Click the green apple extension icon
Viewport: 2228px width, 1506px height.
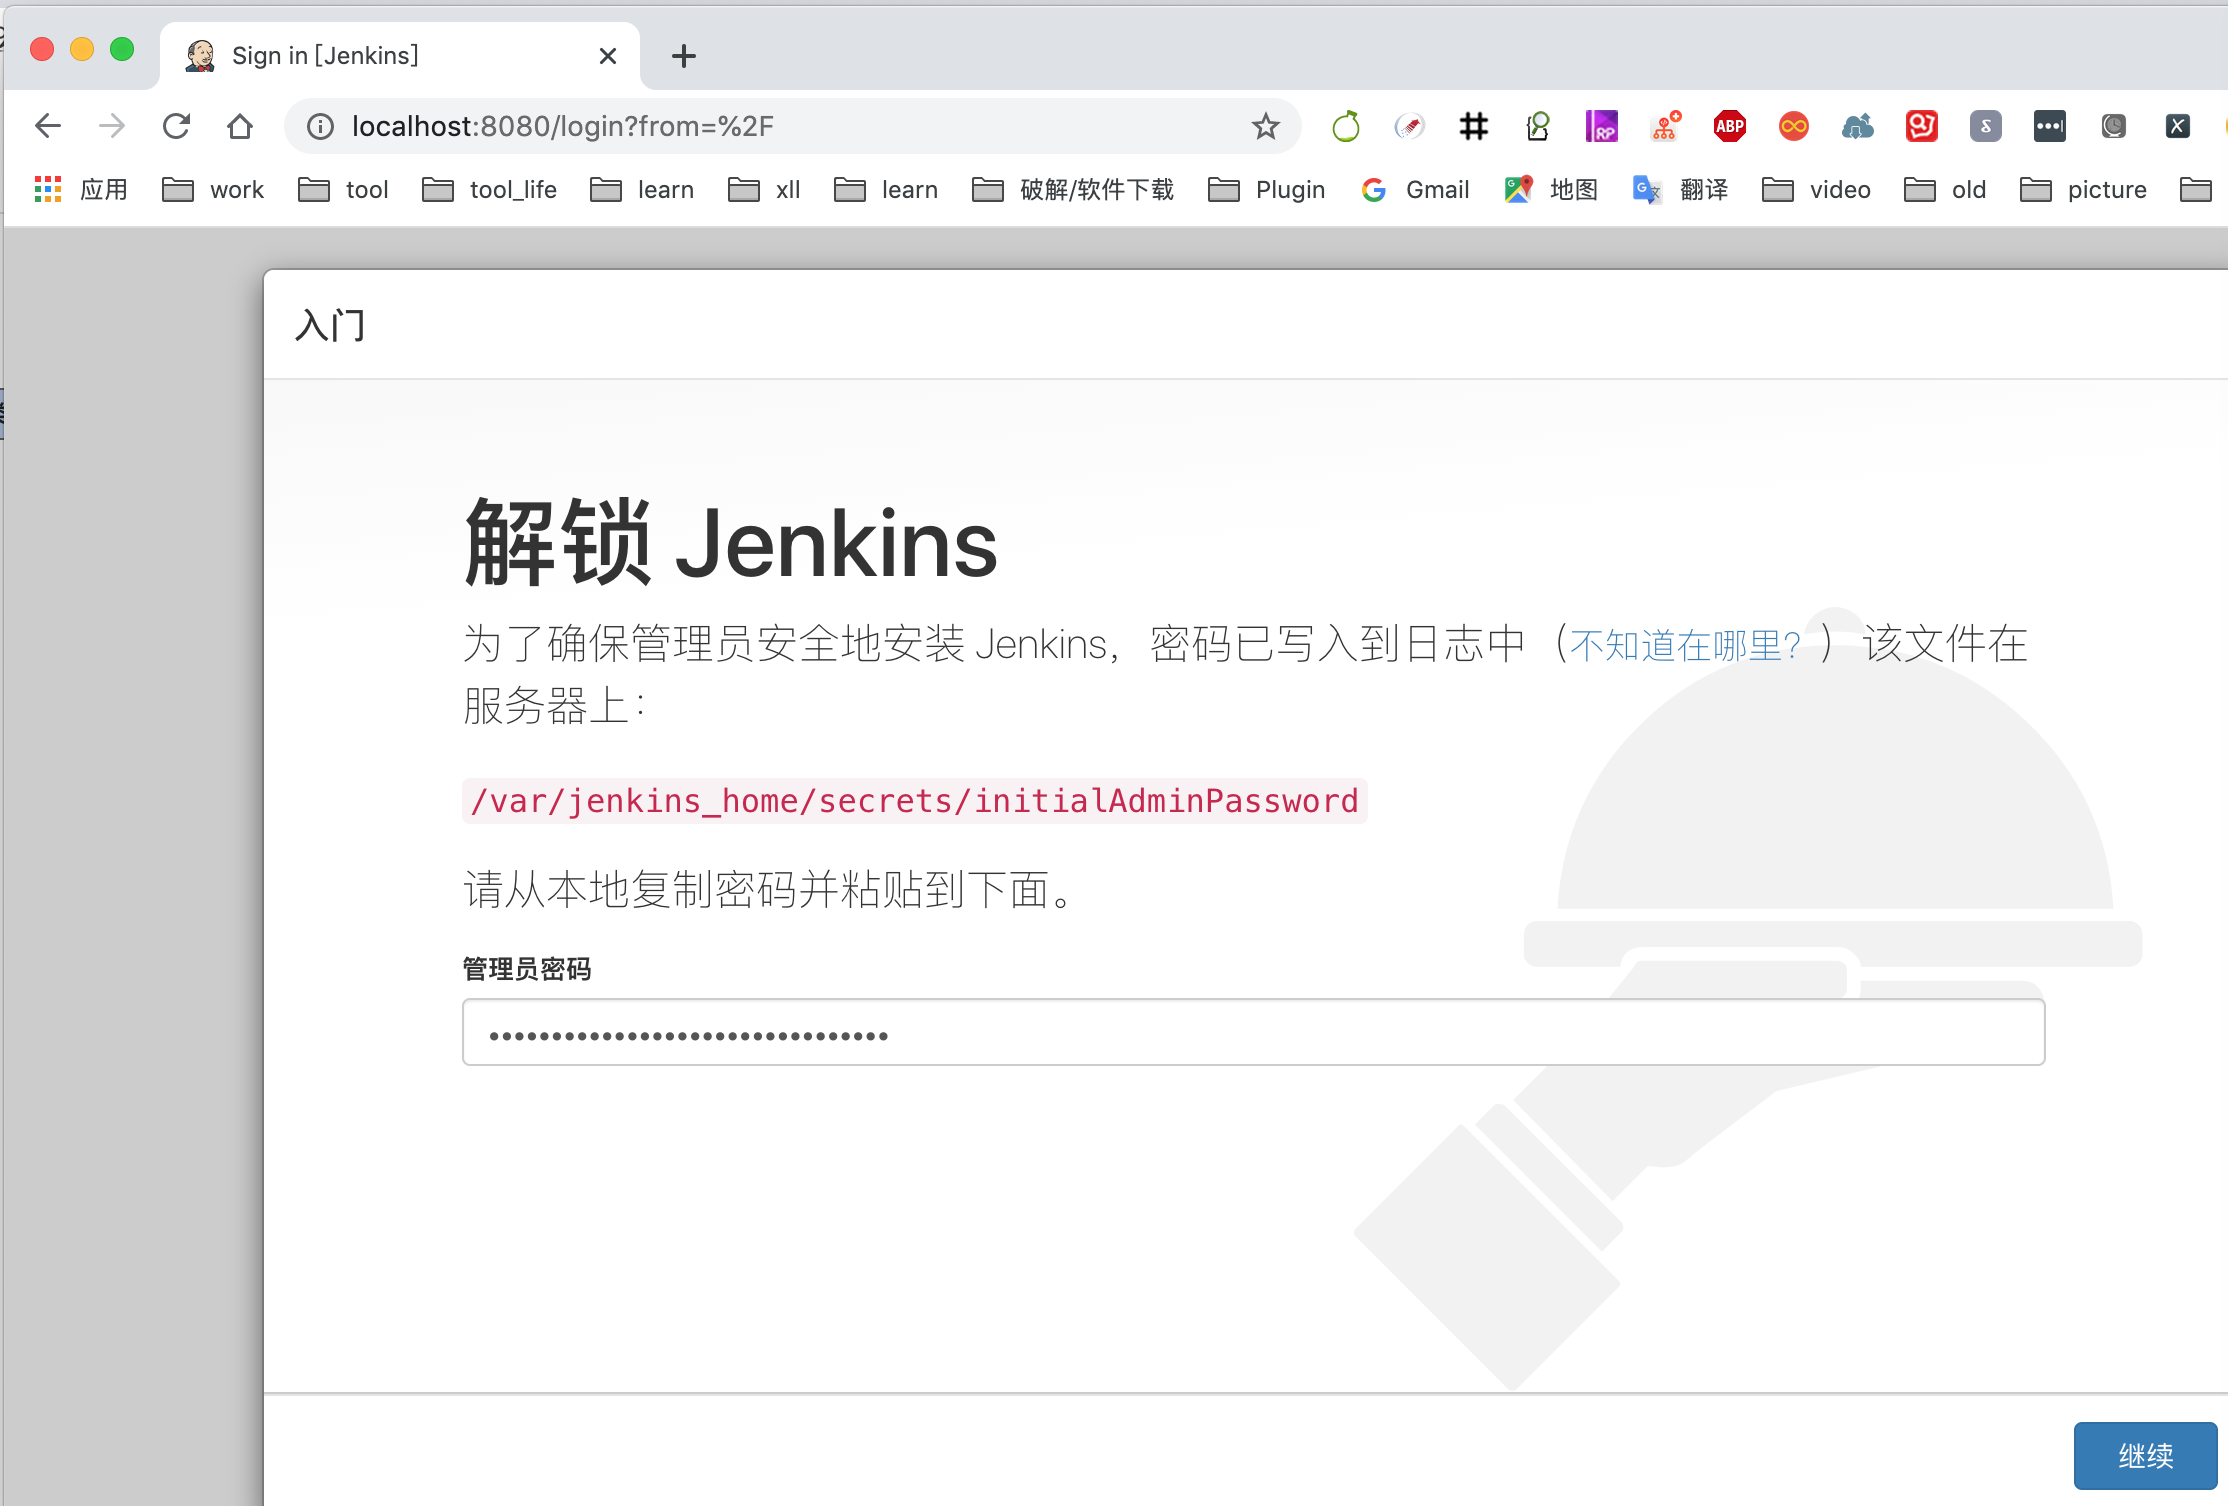tap(1346, 126)
